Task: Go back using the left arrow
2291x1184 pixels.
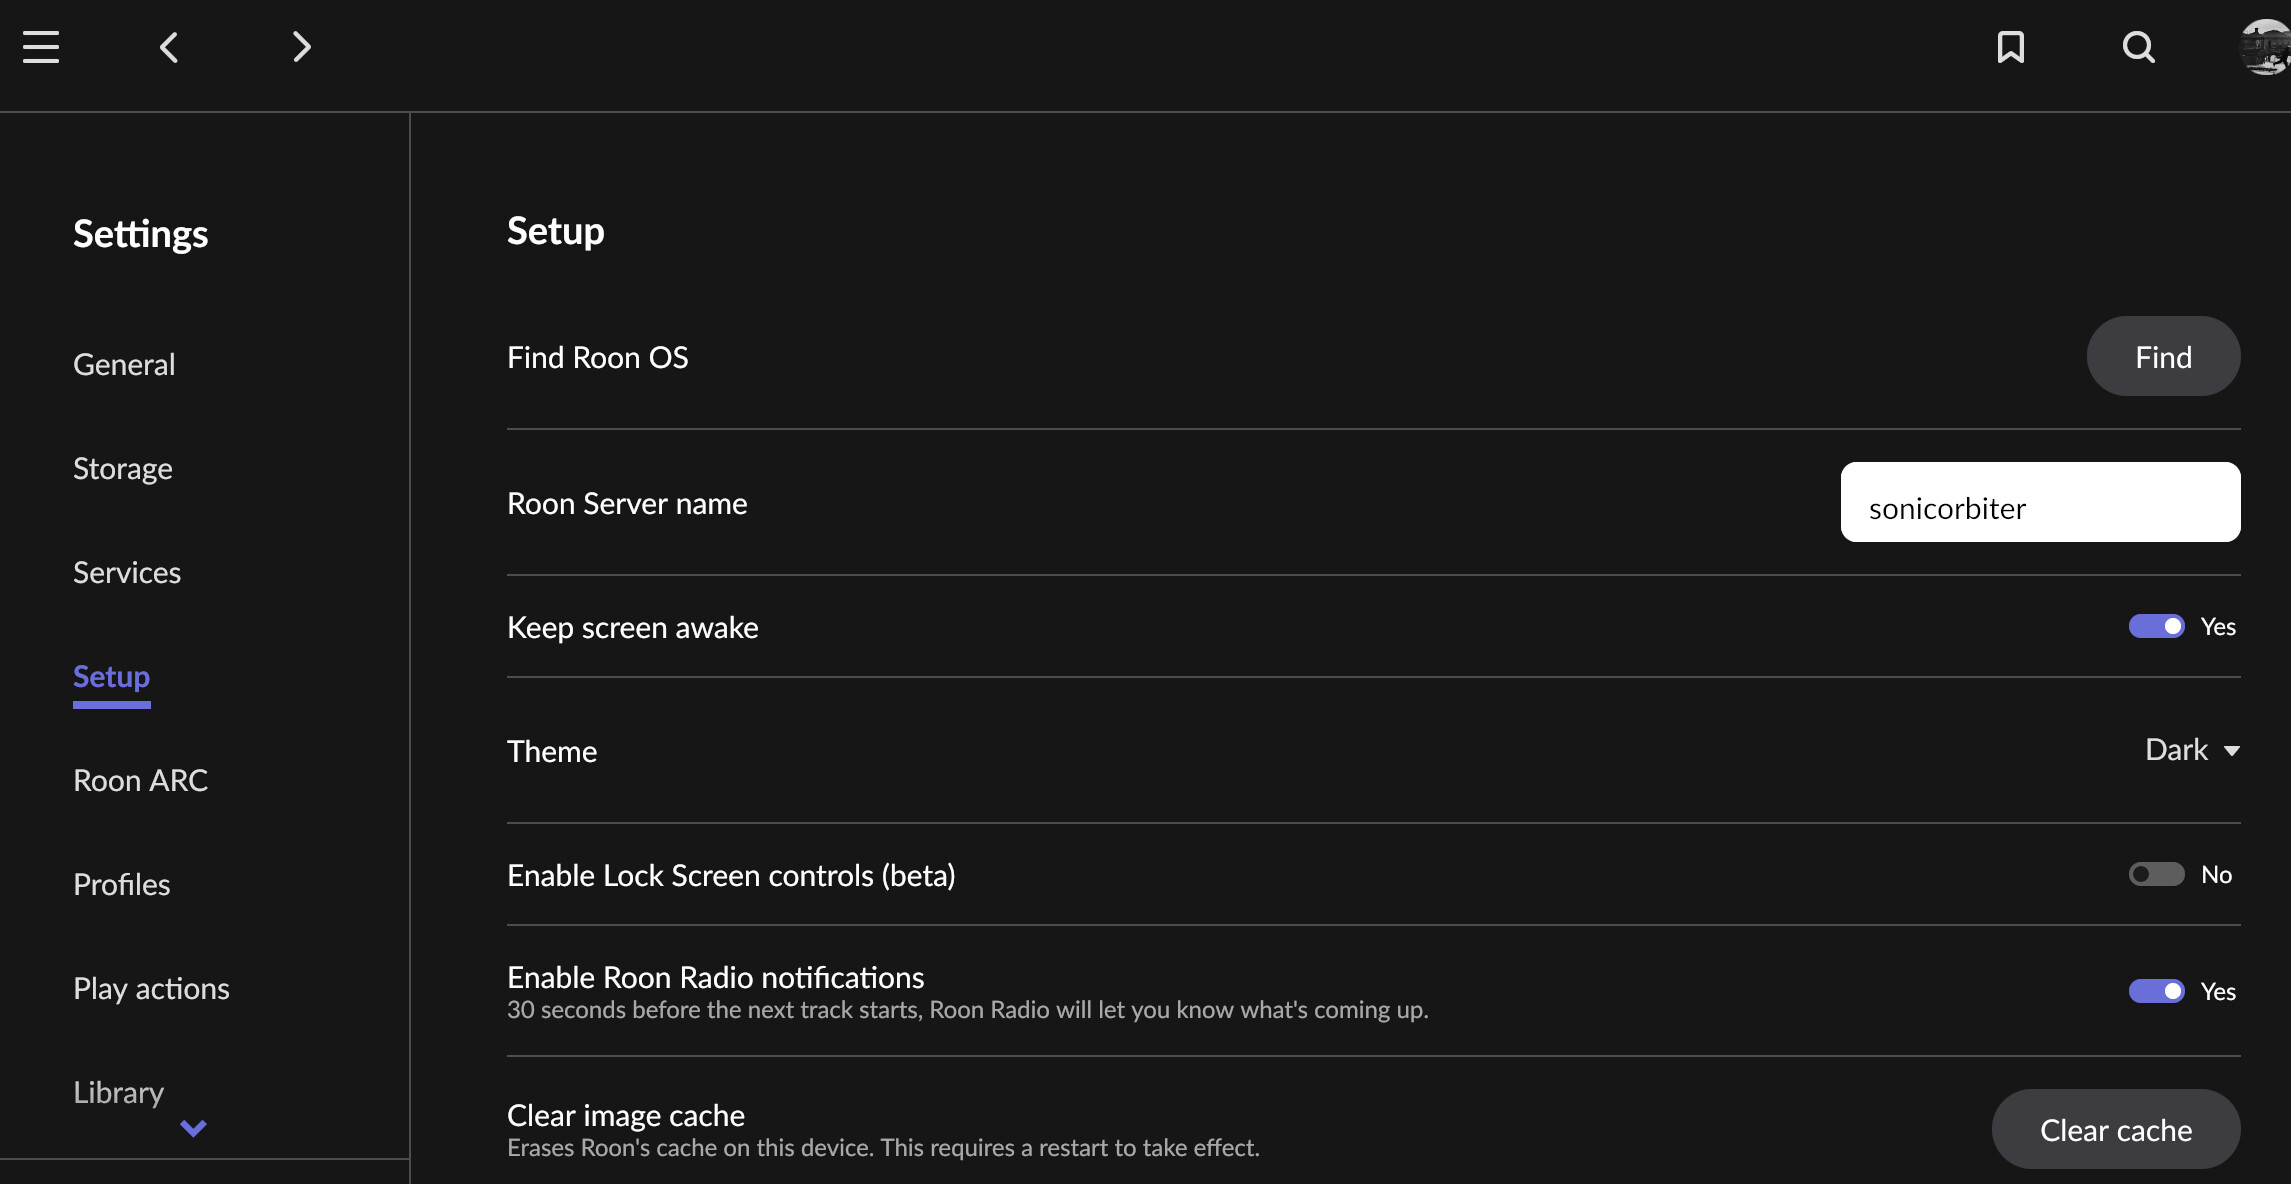Action: point(169,47)
